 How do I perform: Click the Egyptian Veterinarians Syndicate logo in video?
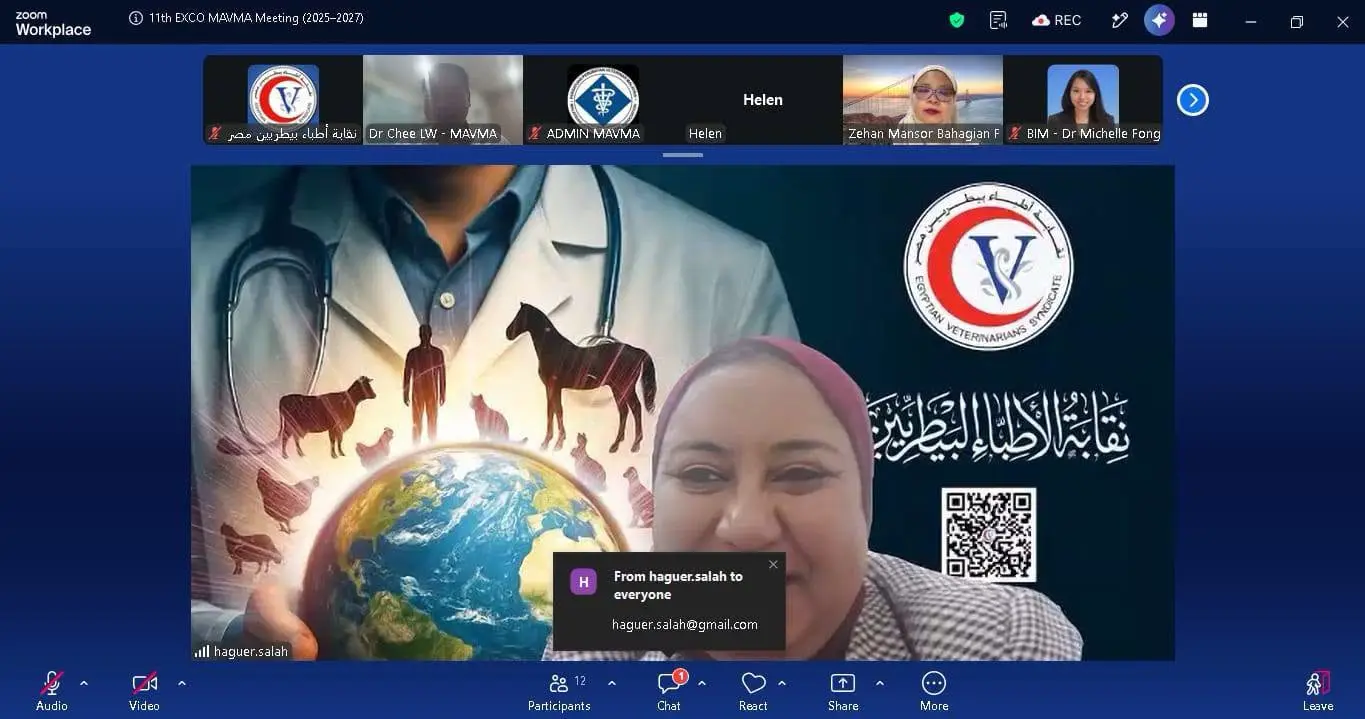click(988, 266)
